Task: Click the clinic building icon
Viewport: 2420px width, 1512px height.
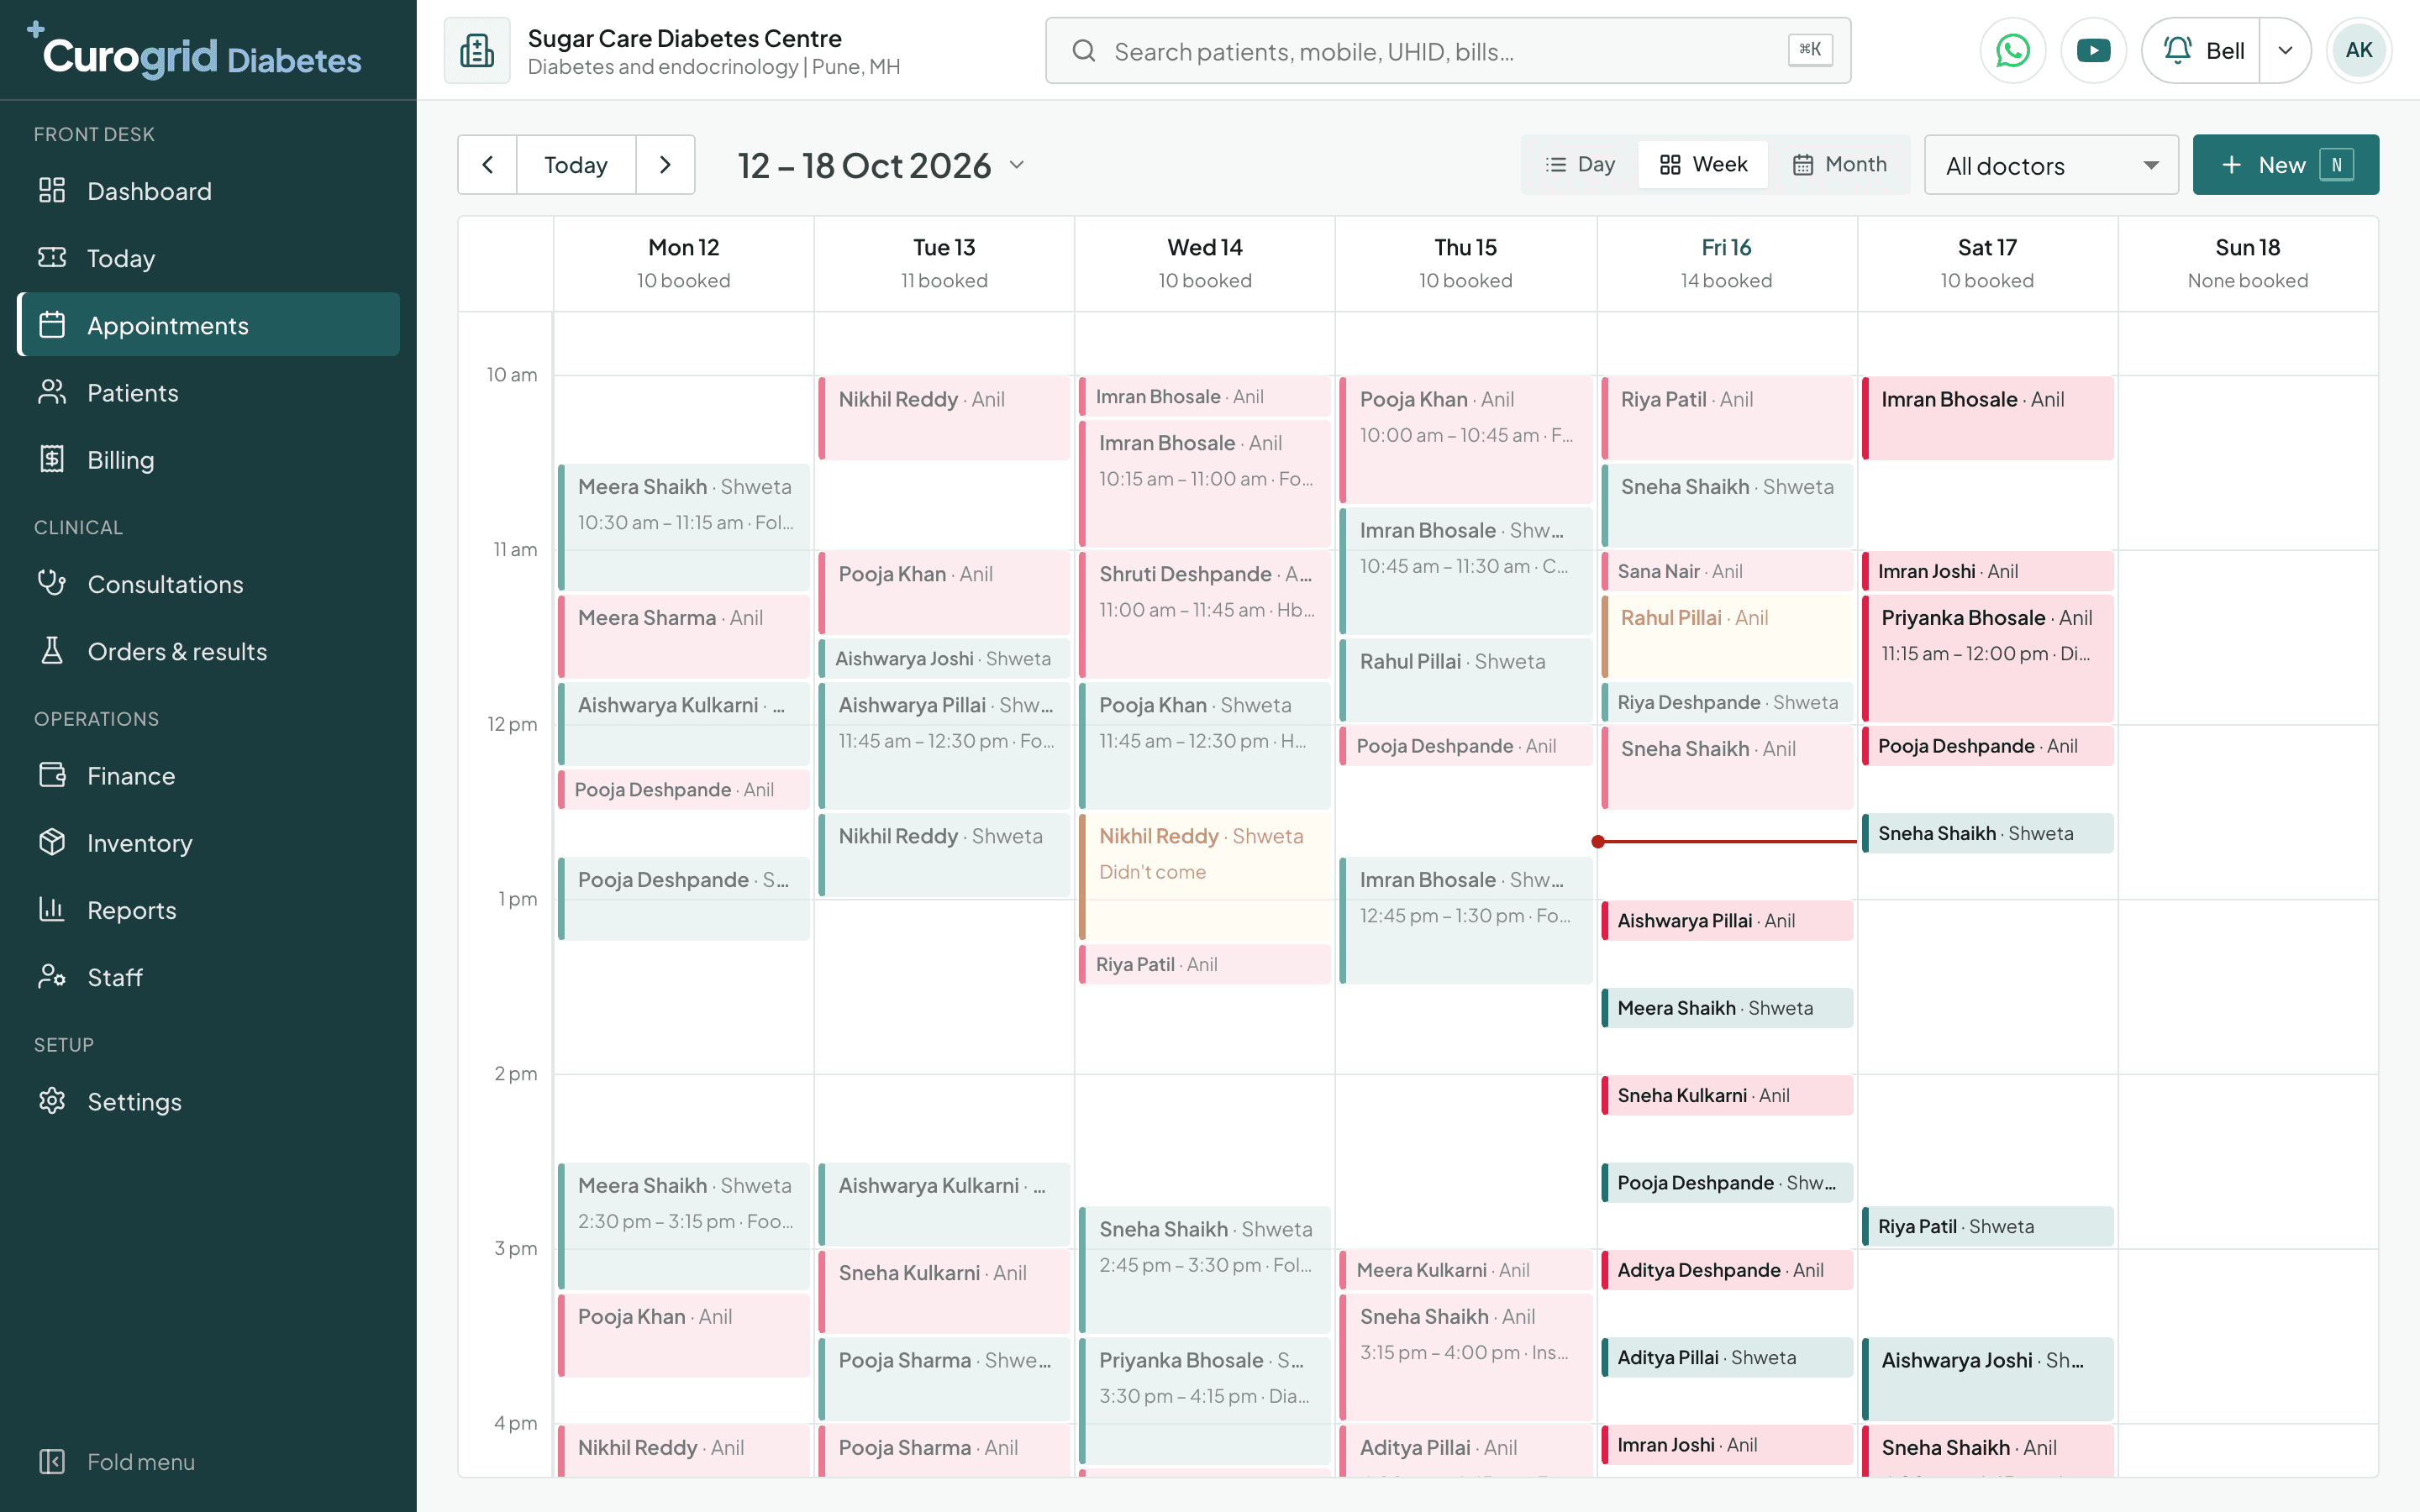Action: click(477, 50)
